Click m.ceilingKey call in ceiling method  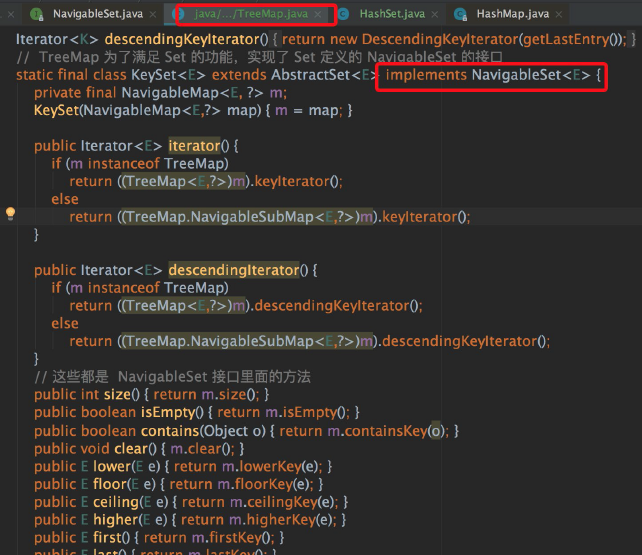[x=274, y=502]
